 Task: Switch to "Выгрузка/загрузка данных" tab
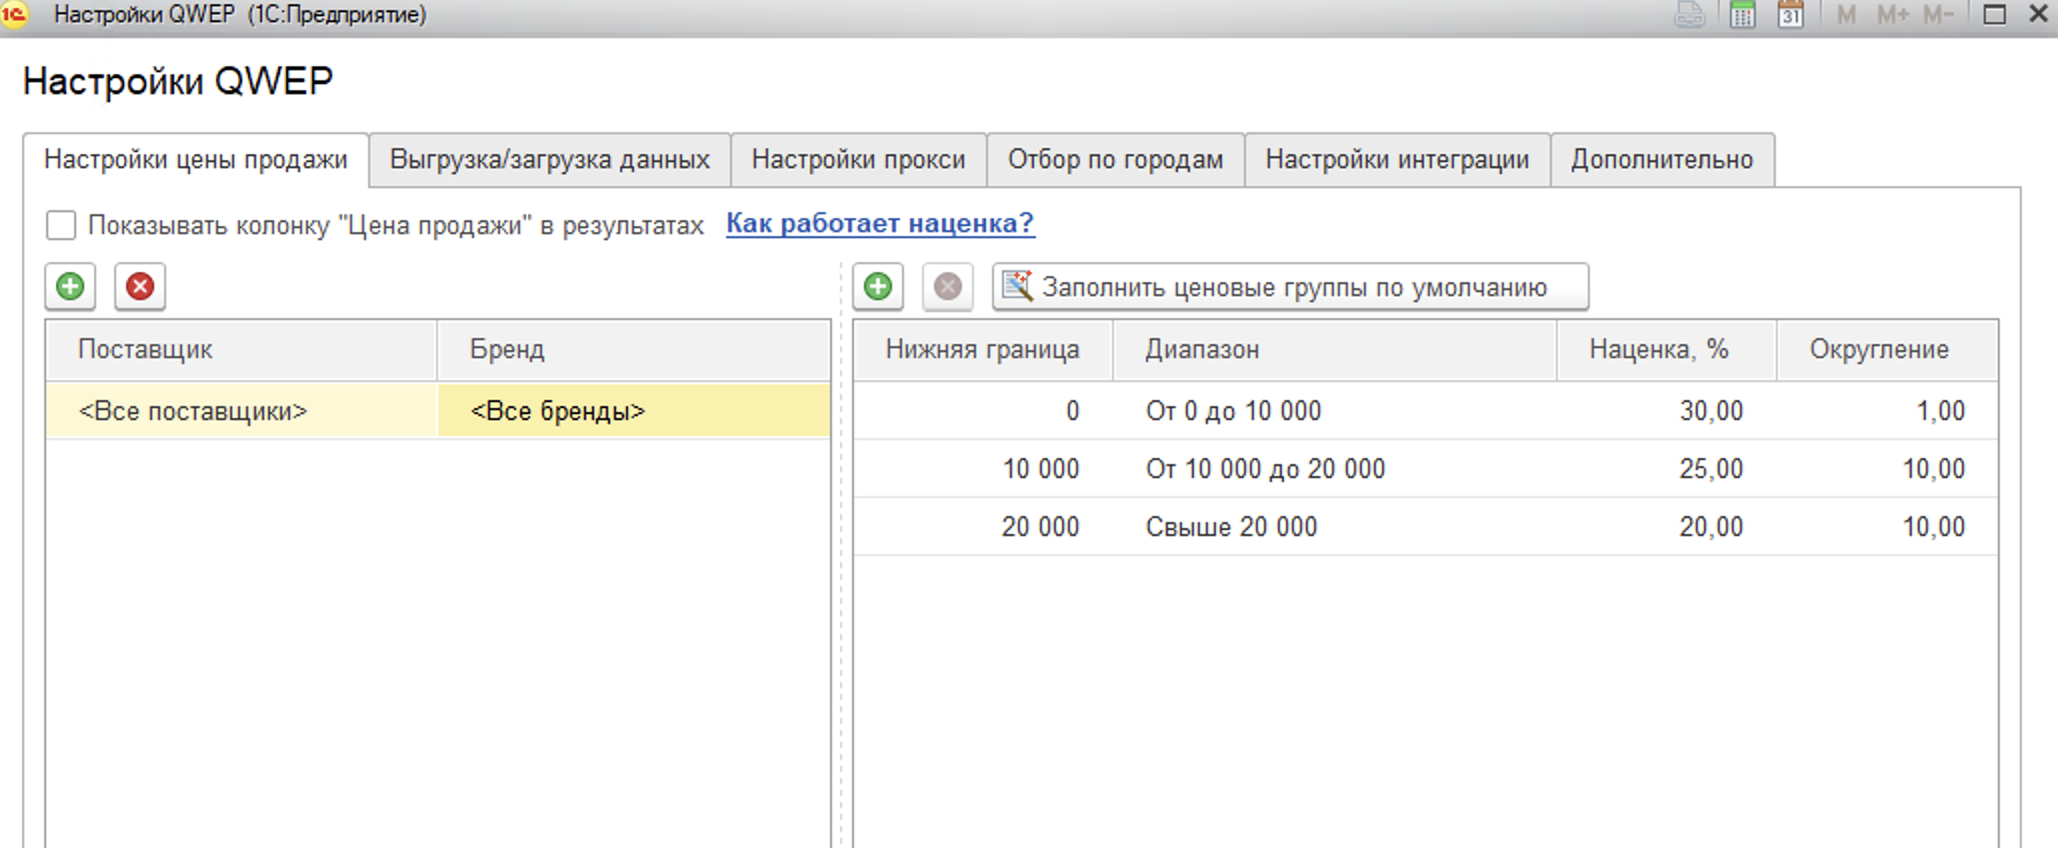coord(550,160)
